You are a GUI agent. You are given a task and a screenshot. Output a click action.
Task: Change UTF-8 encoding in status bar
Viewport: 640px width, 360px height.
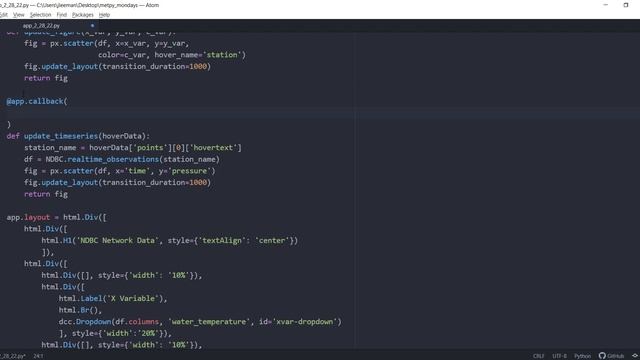point(559,356)
